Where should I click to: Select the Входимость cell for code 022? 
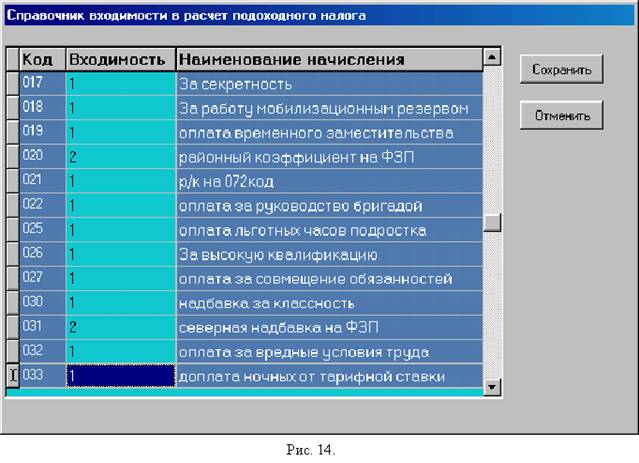click(x=121, y=205)
